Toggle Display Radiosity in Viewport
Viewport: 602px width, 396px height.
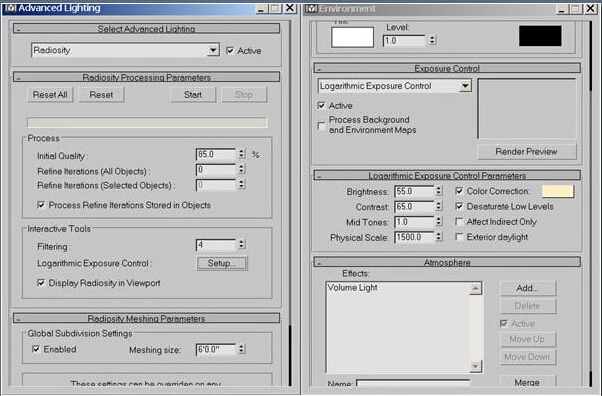click(41, 283)
